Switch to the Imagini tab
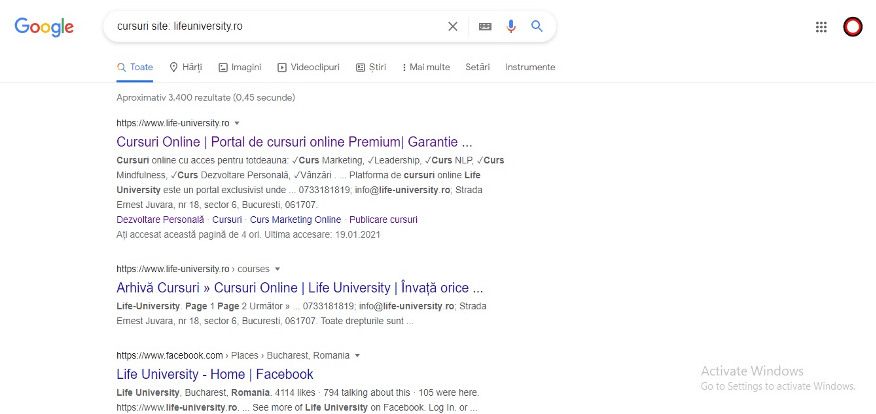 [x=240, y=67]
